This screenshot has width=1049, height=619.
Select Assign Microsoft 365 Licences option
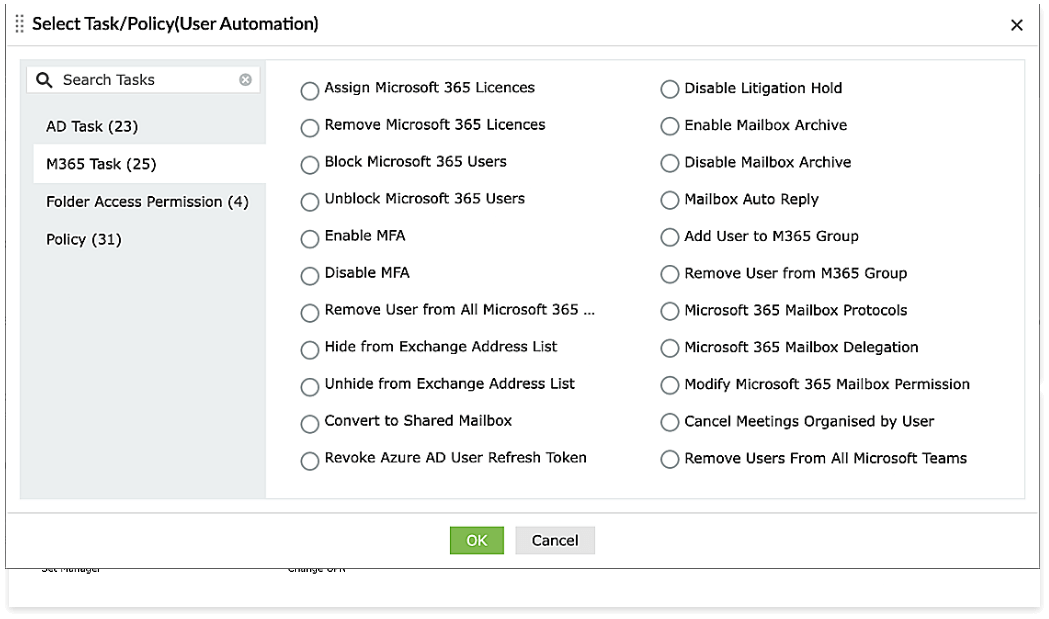(310, 91)
